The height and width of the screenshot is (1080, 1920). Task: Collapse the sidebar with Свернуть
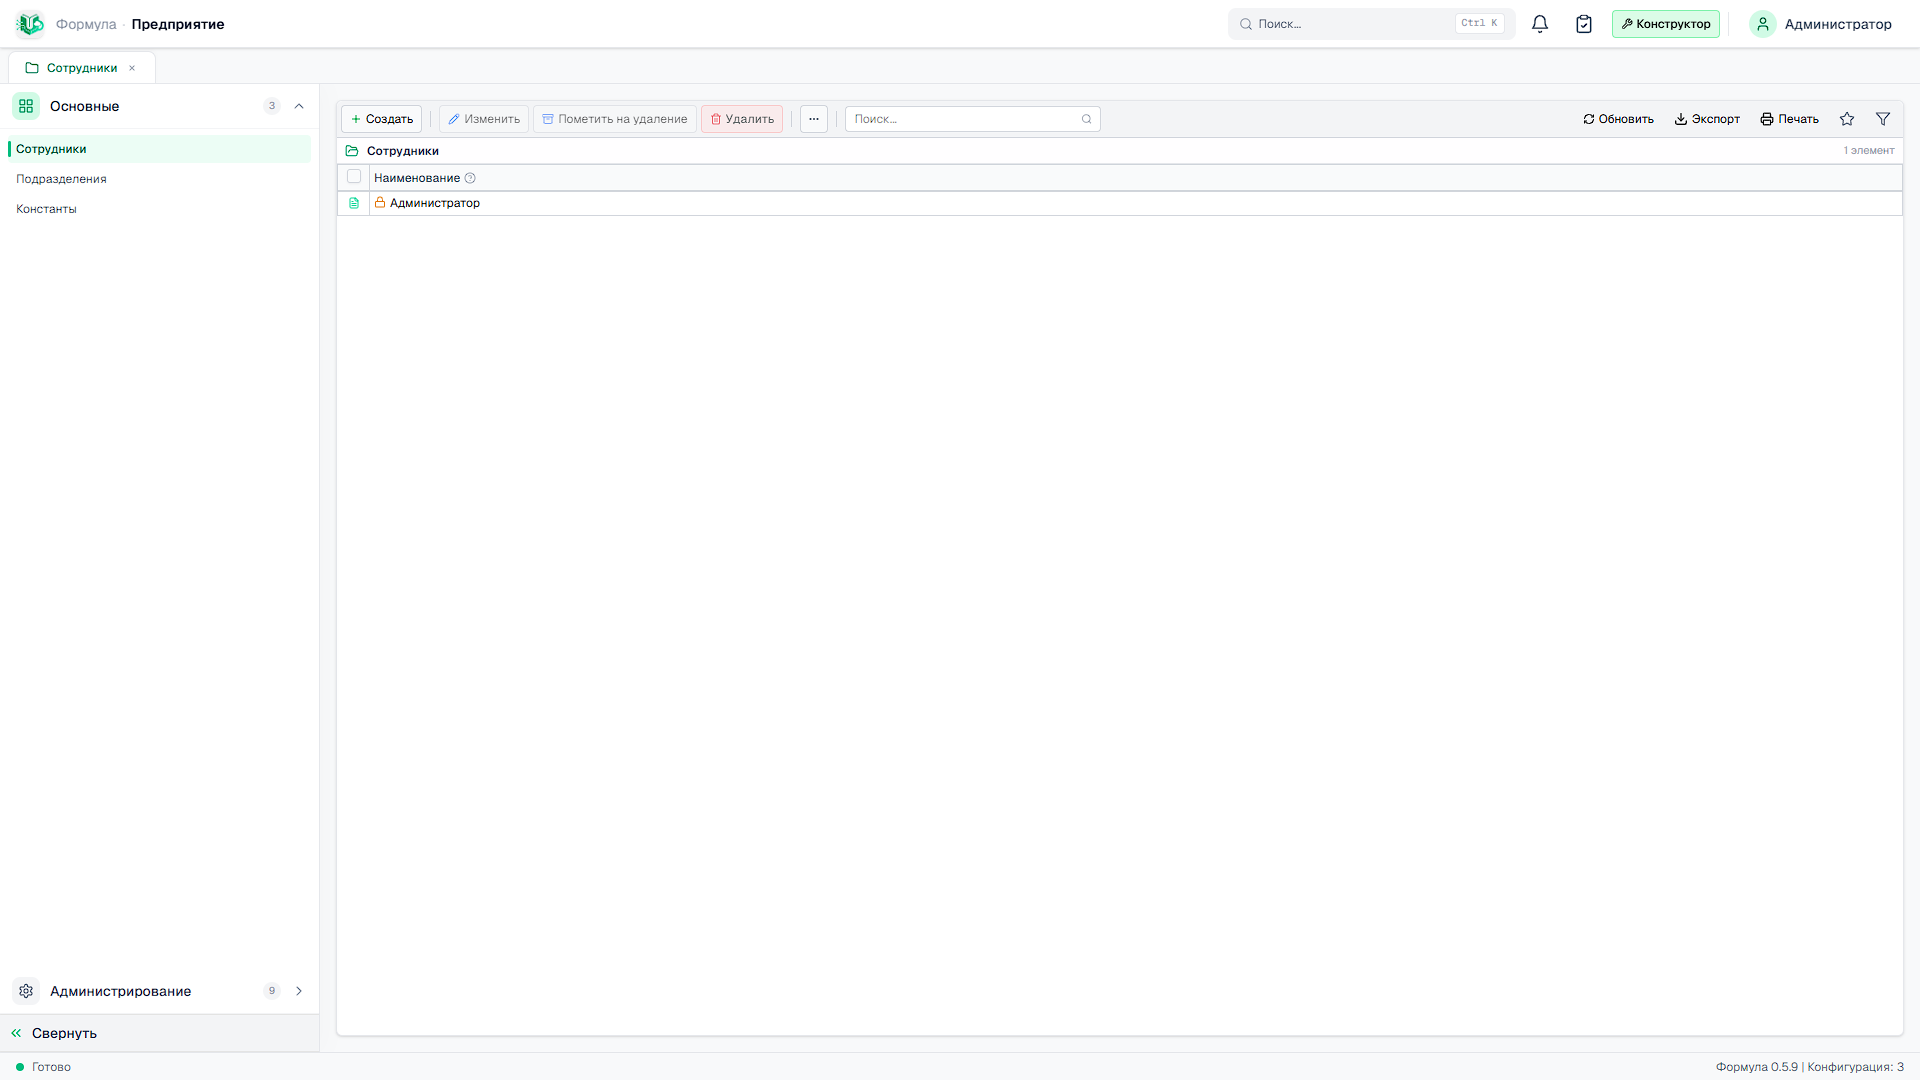click(54, 1033)
